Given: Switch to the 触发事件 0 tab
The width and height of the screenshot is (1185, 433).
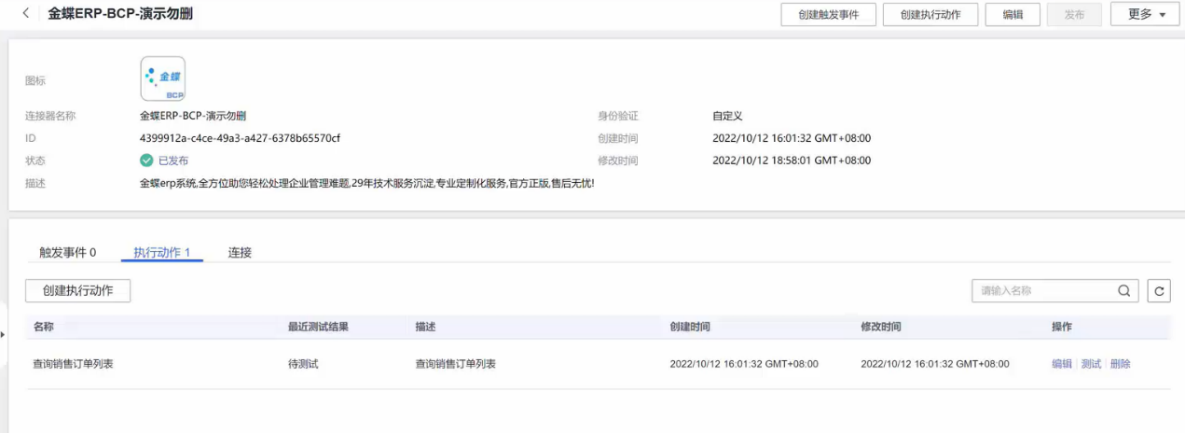Looking at the screenshot, I should (x=68, y=252).
